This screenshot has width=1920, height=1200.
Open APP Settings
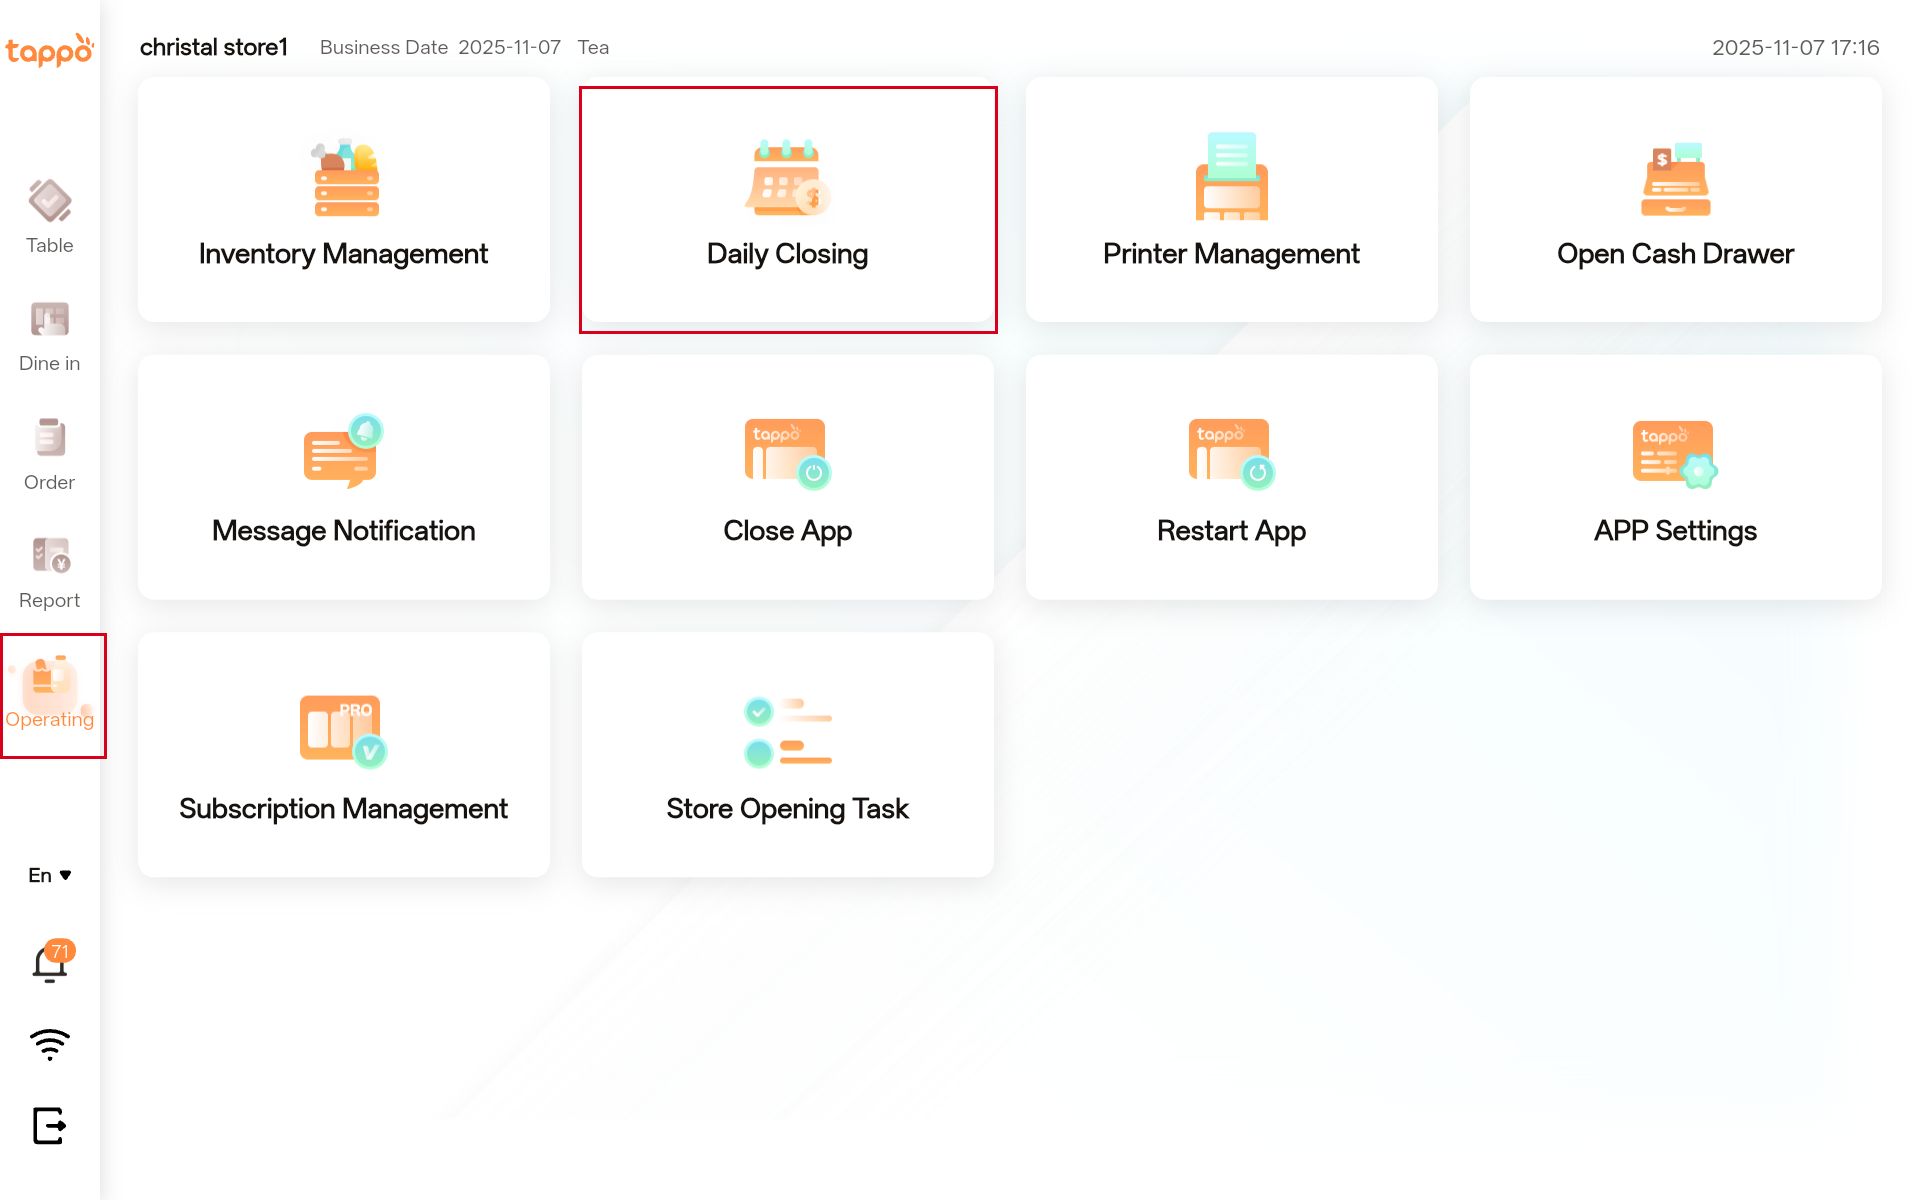coord(1675,477)
